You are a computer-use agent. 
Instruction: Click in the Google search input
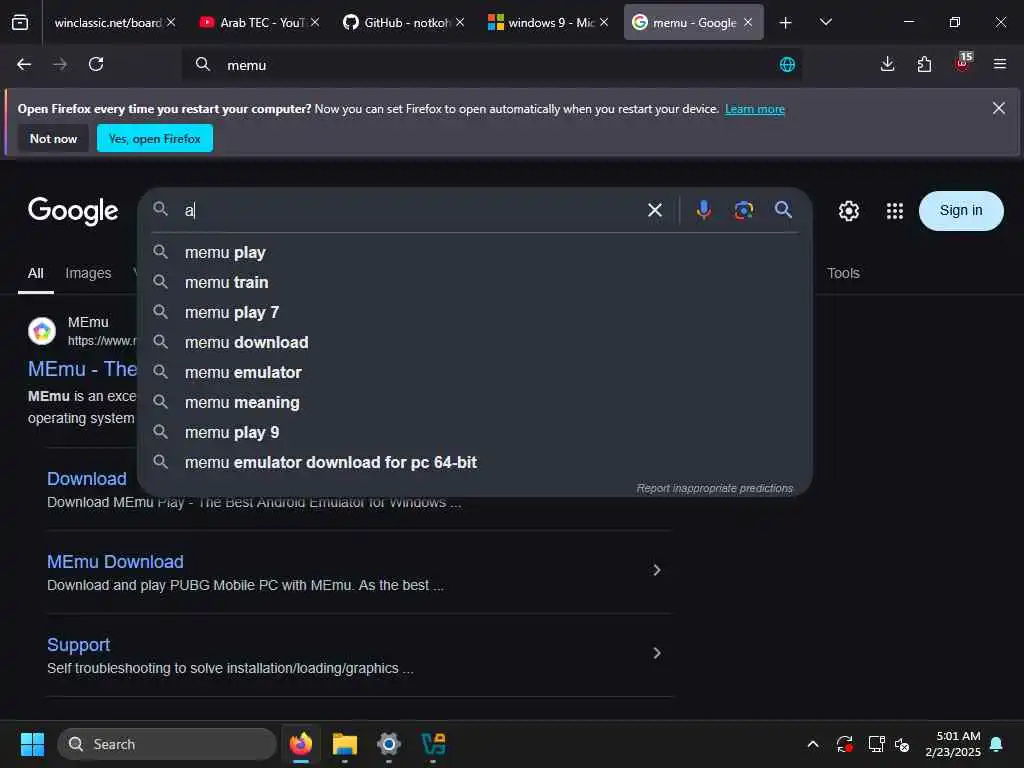(411, 210)
